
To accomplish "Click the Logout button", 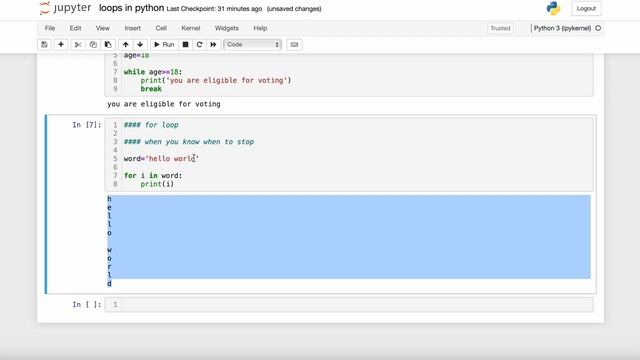I will (x=586, y=9).
